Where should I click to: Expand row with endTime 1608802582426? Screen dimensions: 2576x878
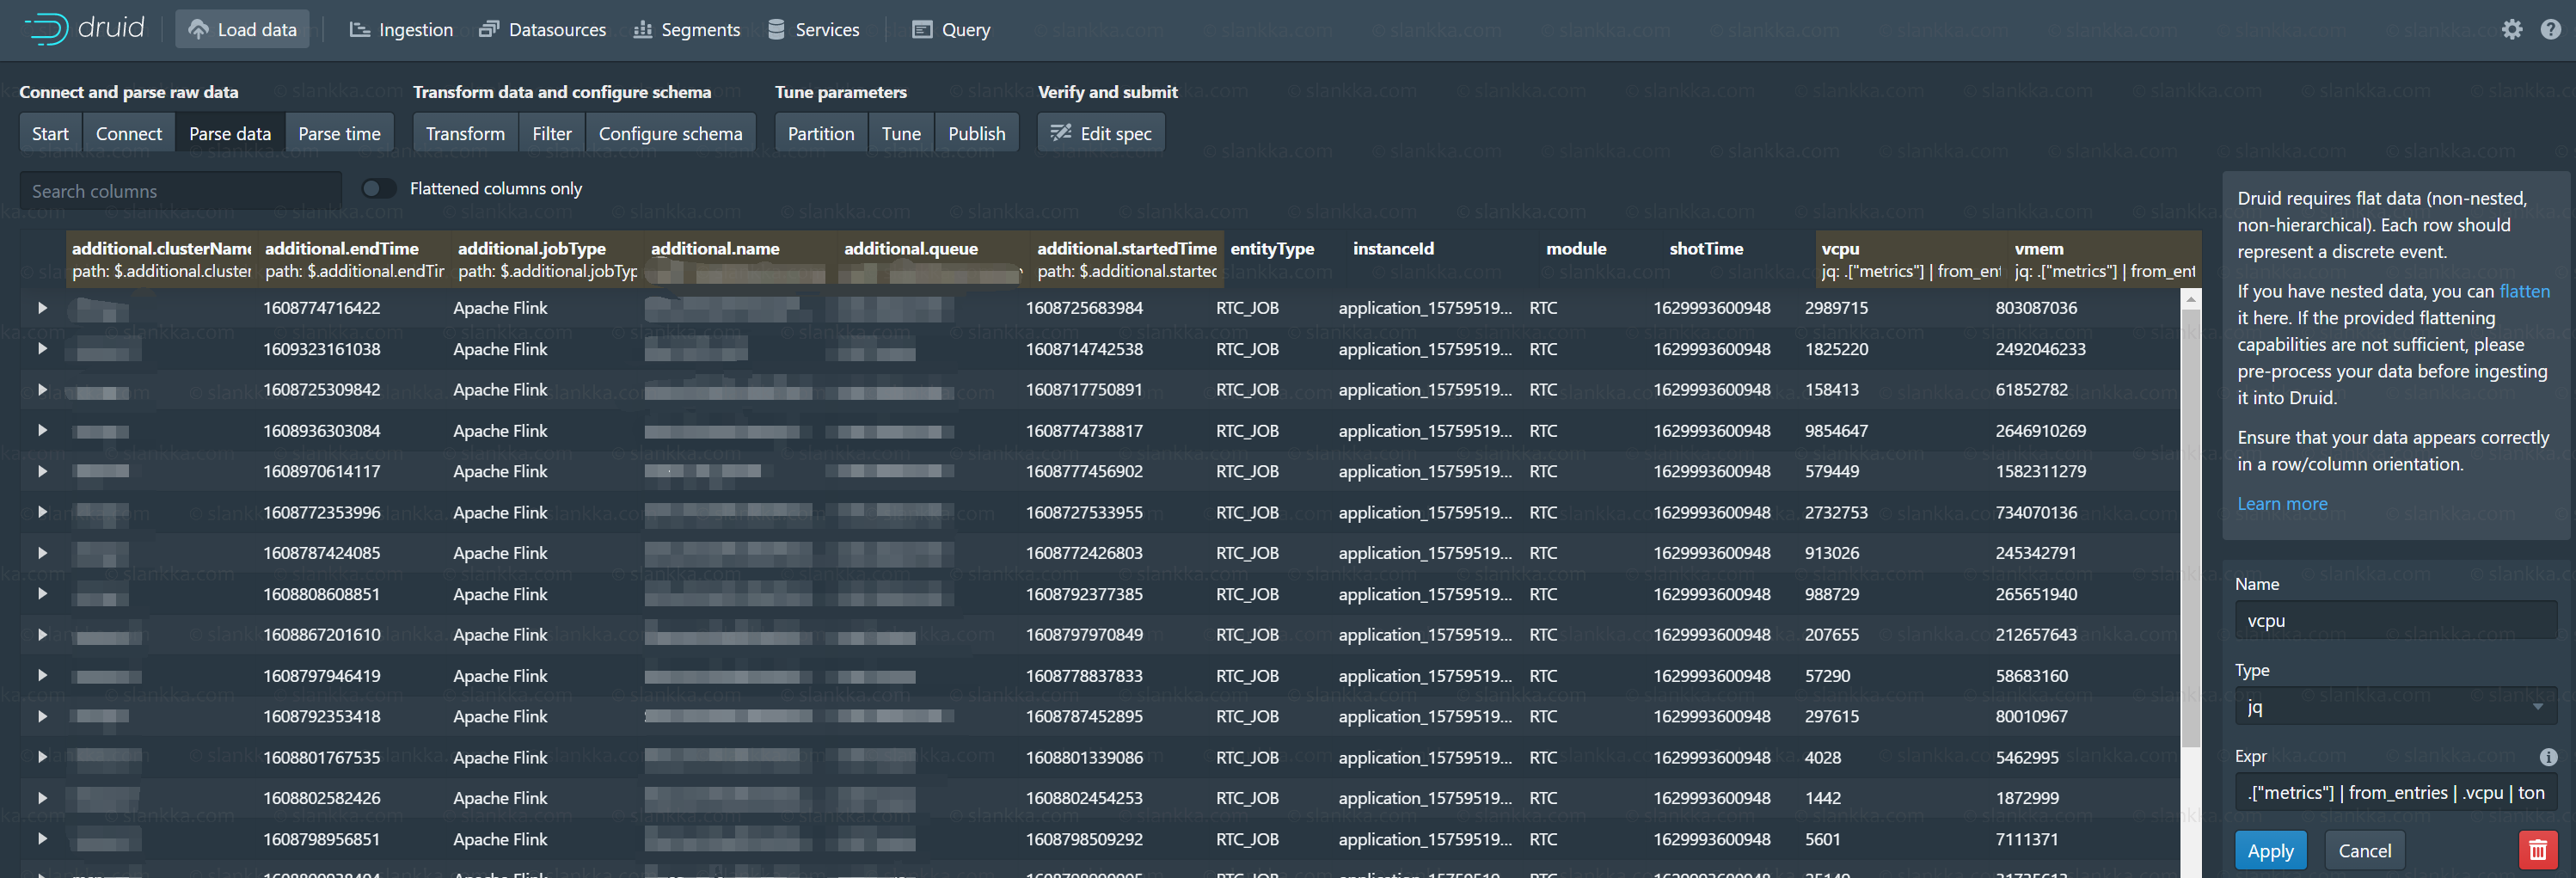(x=42, y=798)
